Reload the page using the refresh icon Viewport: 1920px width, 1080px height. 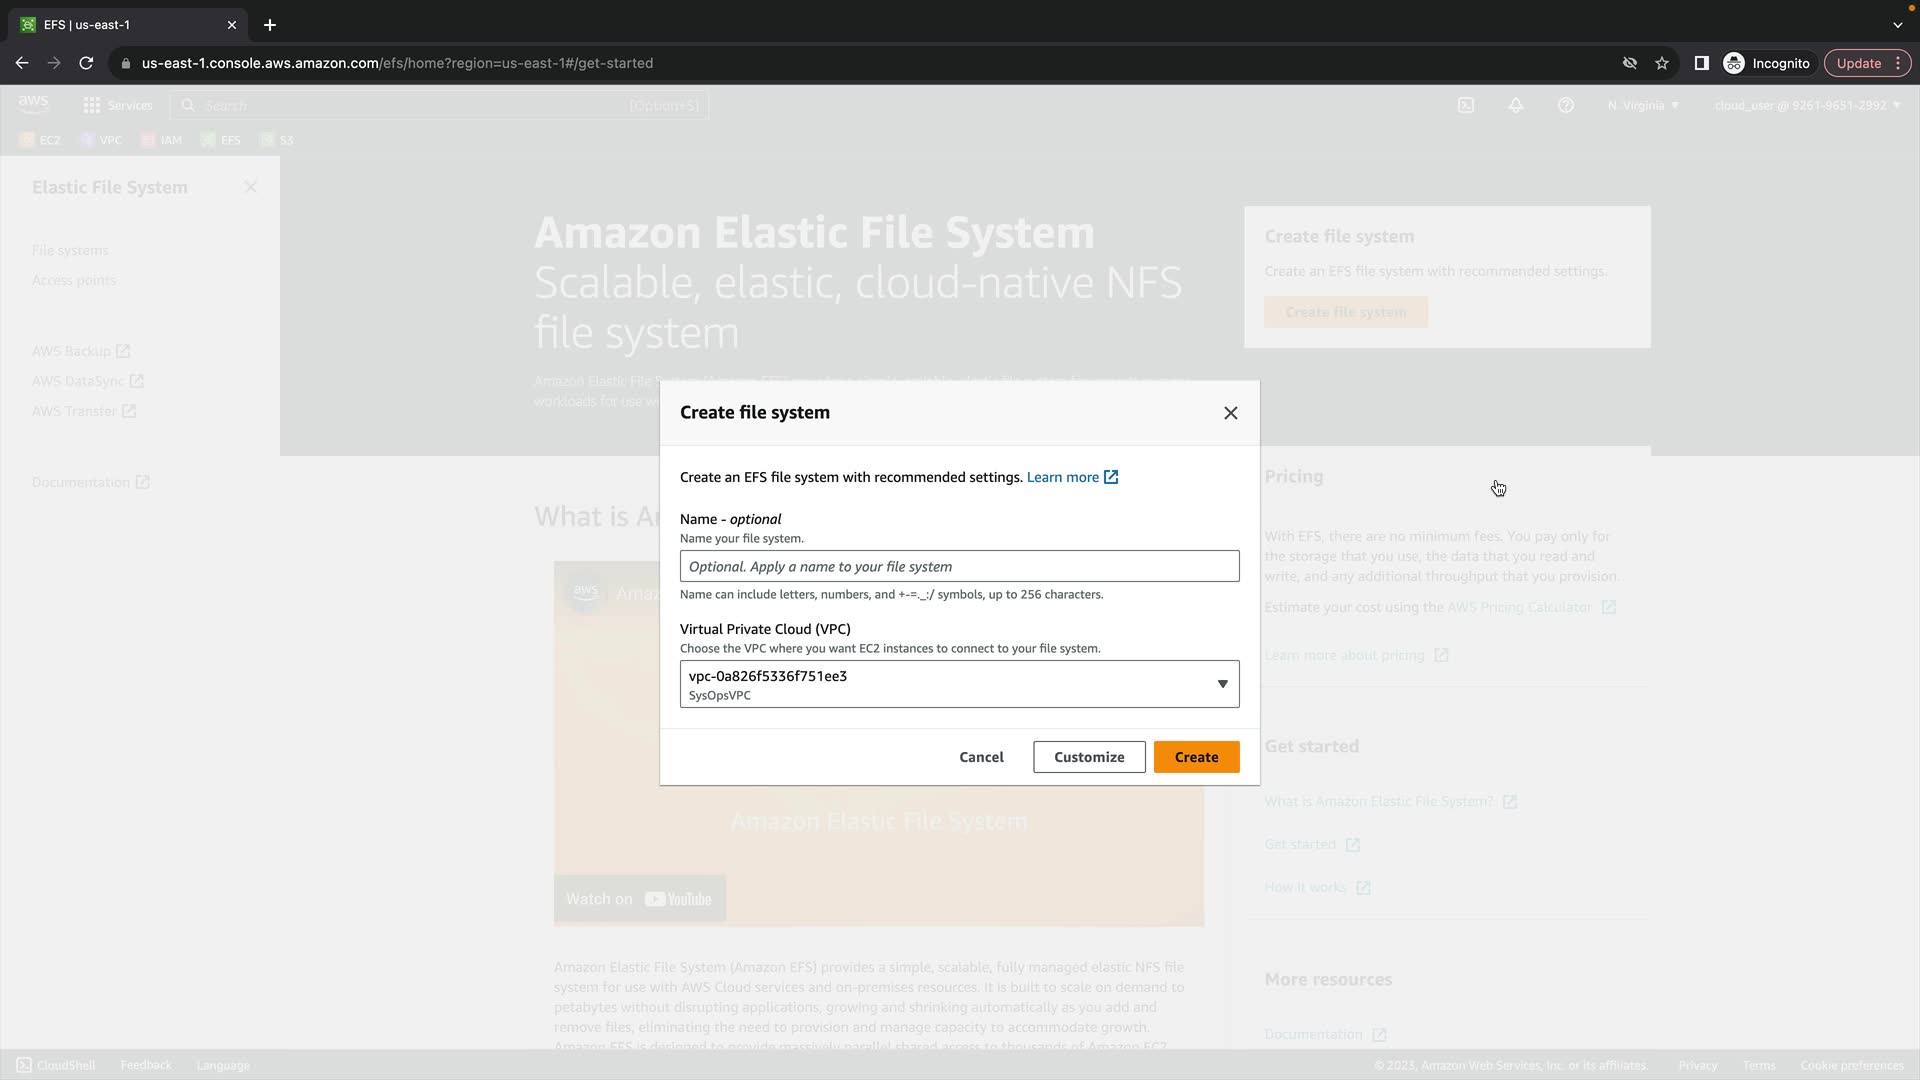86,63
